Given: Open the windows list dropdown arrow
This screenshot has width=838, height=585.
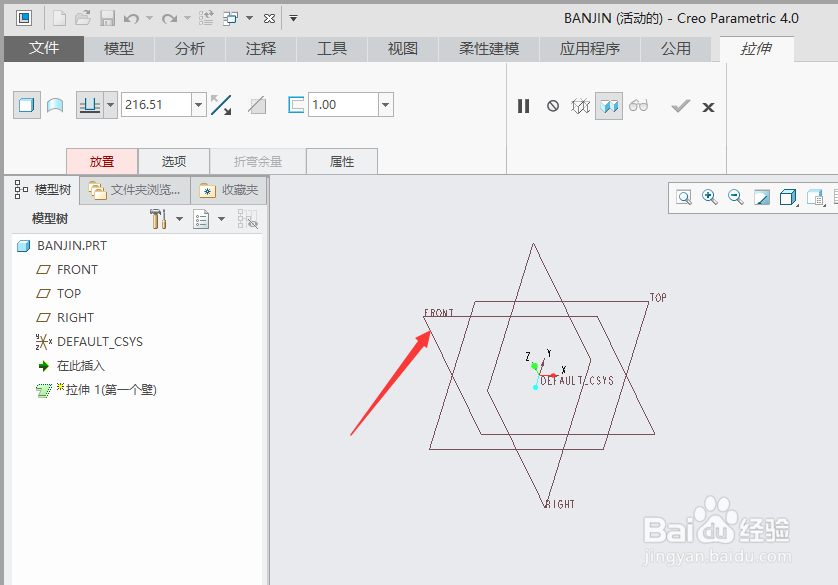Looking at the screenshot, I should 250,19.
